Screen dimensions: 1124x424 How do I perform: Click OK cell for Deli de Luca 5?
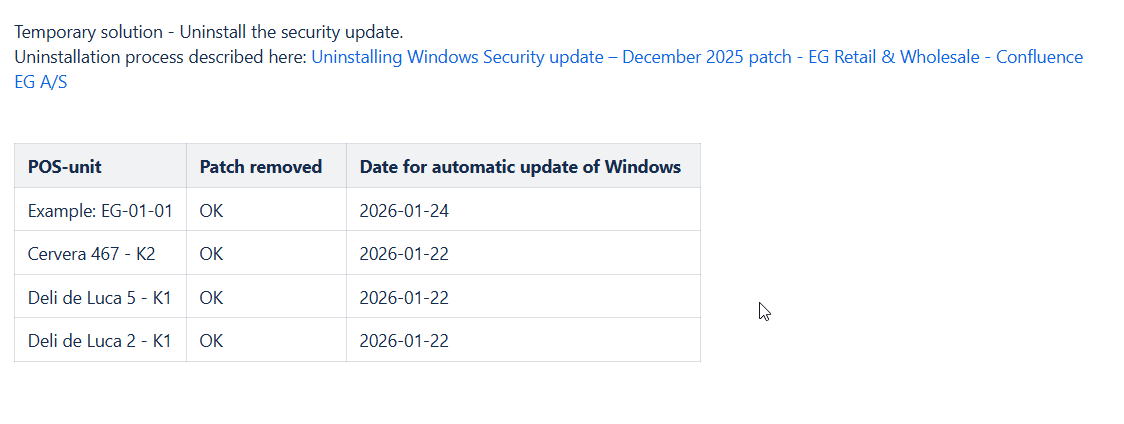coord(211,298)
